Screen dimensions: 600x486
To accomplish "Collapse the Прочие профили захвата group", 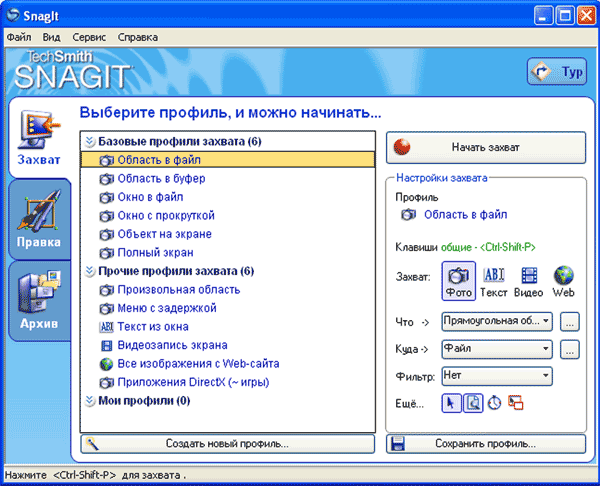I will click(x=90, y=271).
